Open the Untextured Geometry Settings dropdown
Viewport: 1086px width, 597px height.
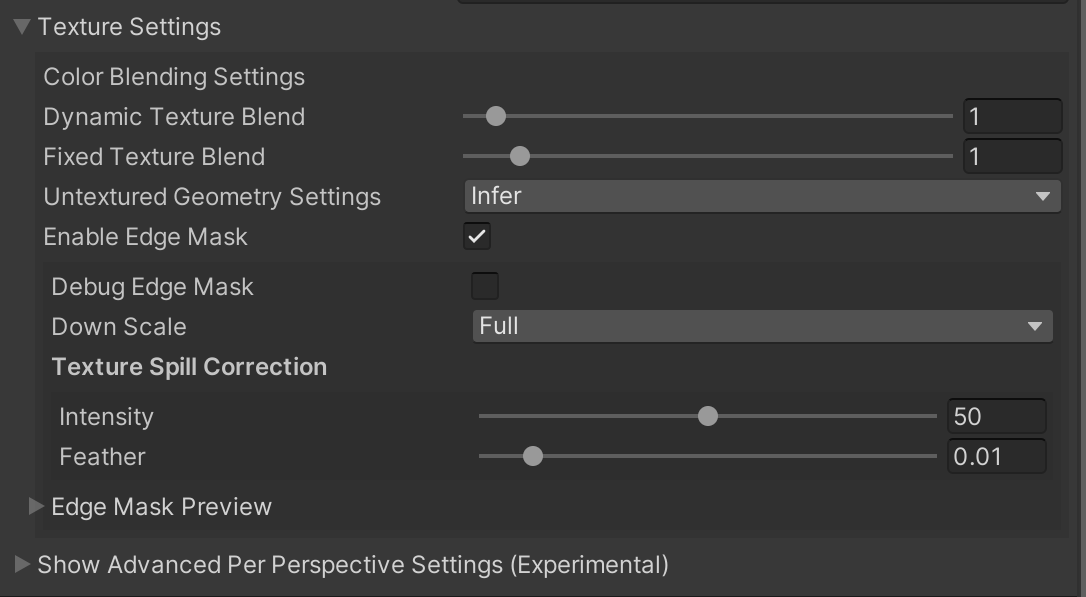tap(761, 196)
